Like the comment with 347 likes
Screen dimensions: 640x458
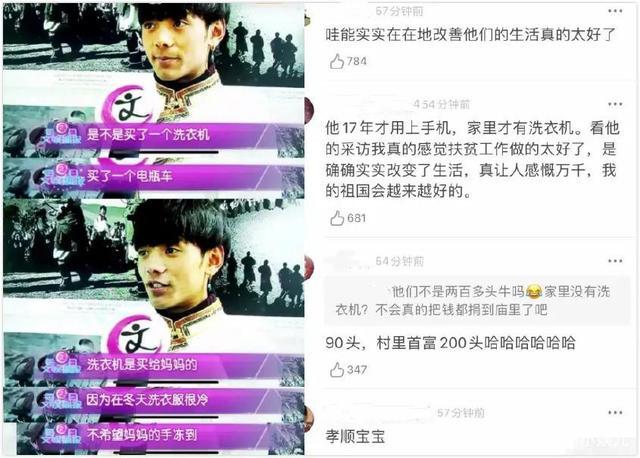(337, 370)
